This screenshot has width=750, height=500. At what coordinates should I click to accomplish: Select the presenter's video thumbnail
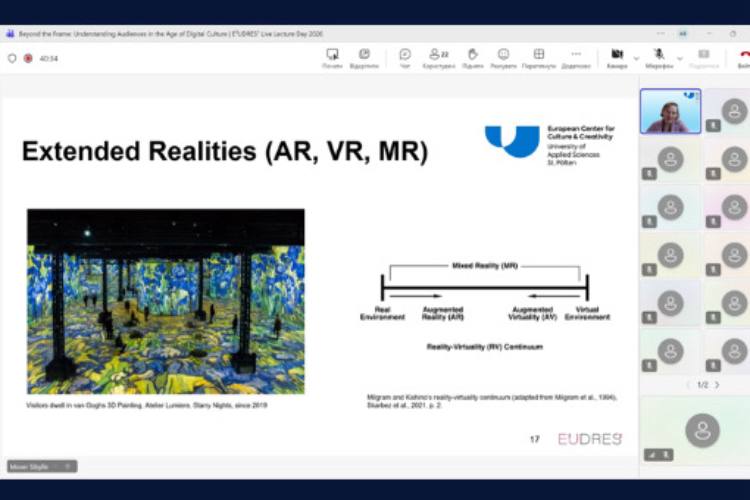(670, 111)
